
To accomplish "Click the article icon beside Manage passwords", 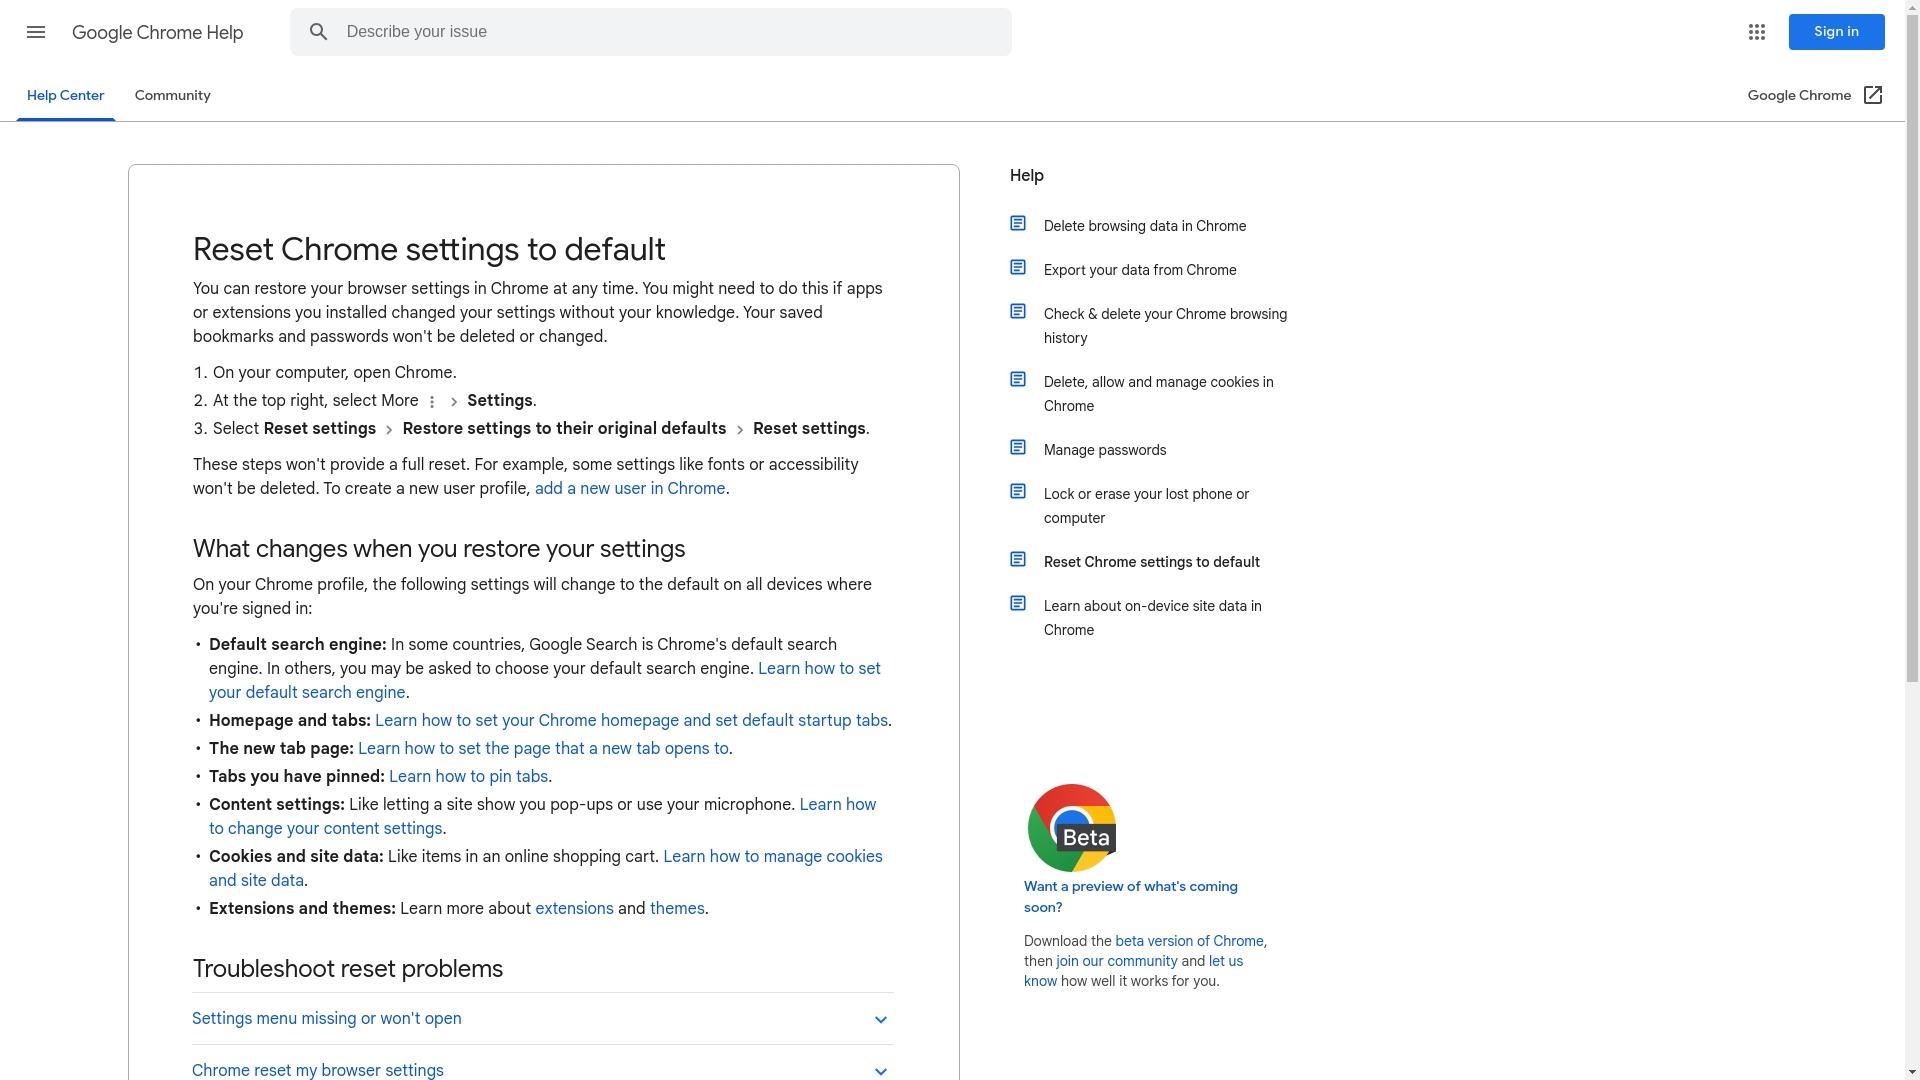I will point(1018,447).
